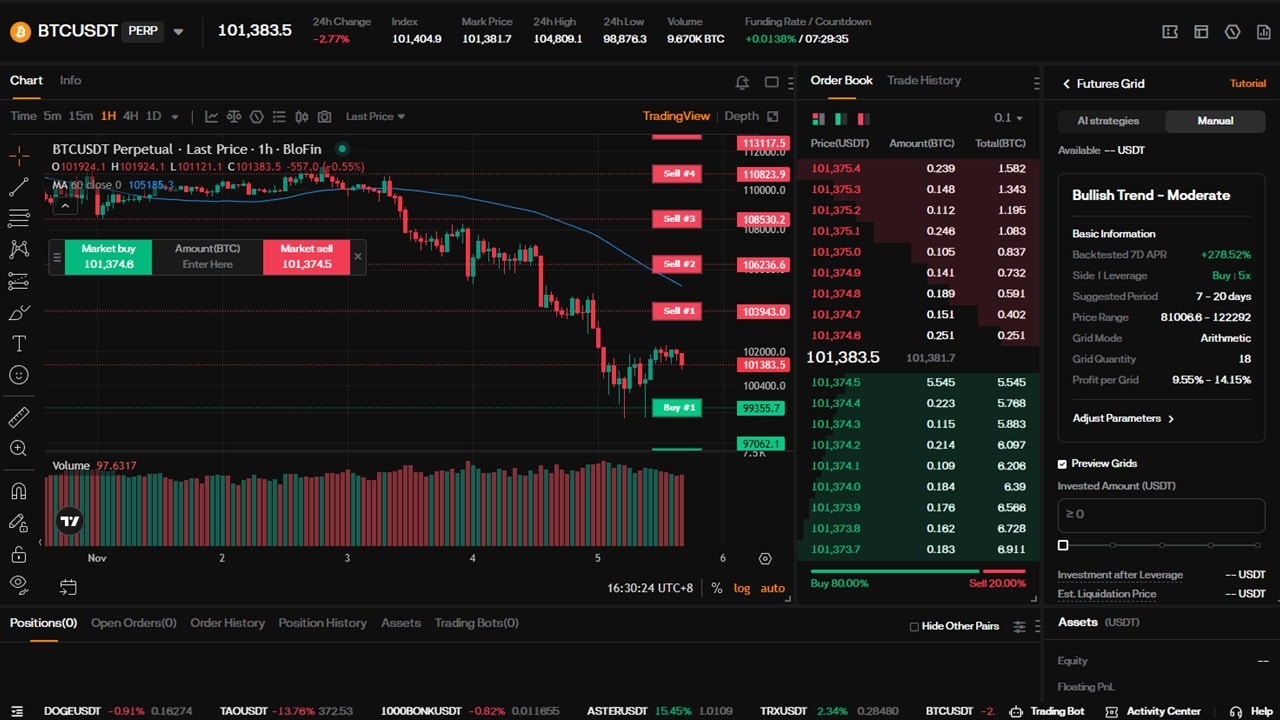
Task: Go back from Futures Grid panel
Action: click(x=1066, y=84)
